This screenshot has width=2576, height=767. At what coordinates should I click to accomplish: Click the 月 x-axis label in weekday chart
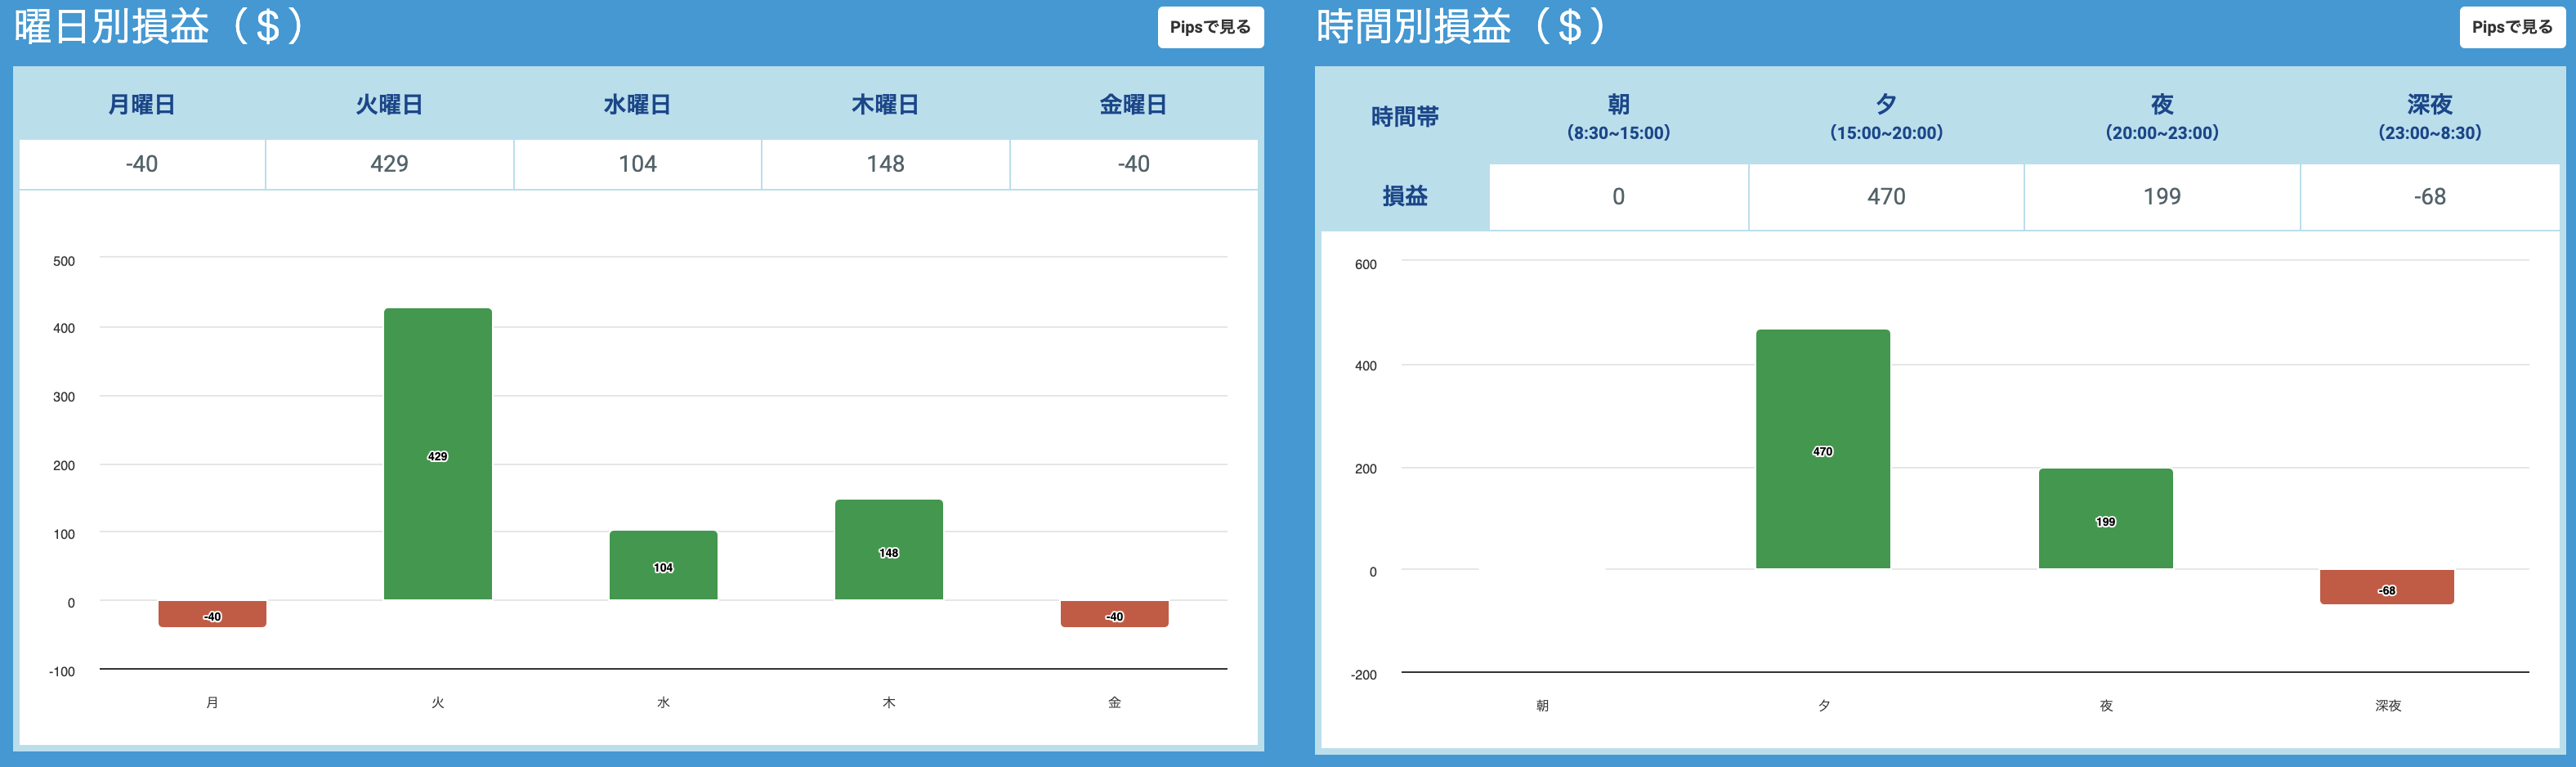(212, 703)
